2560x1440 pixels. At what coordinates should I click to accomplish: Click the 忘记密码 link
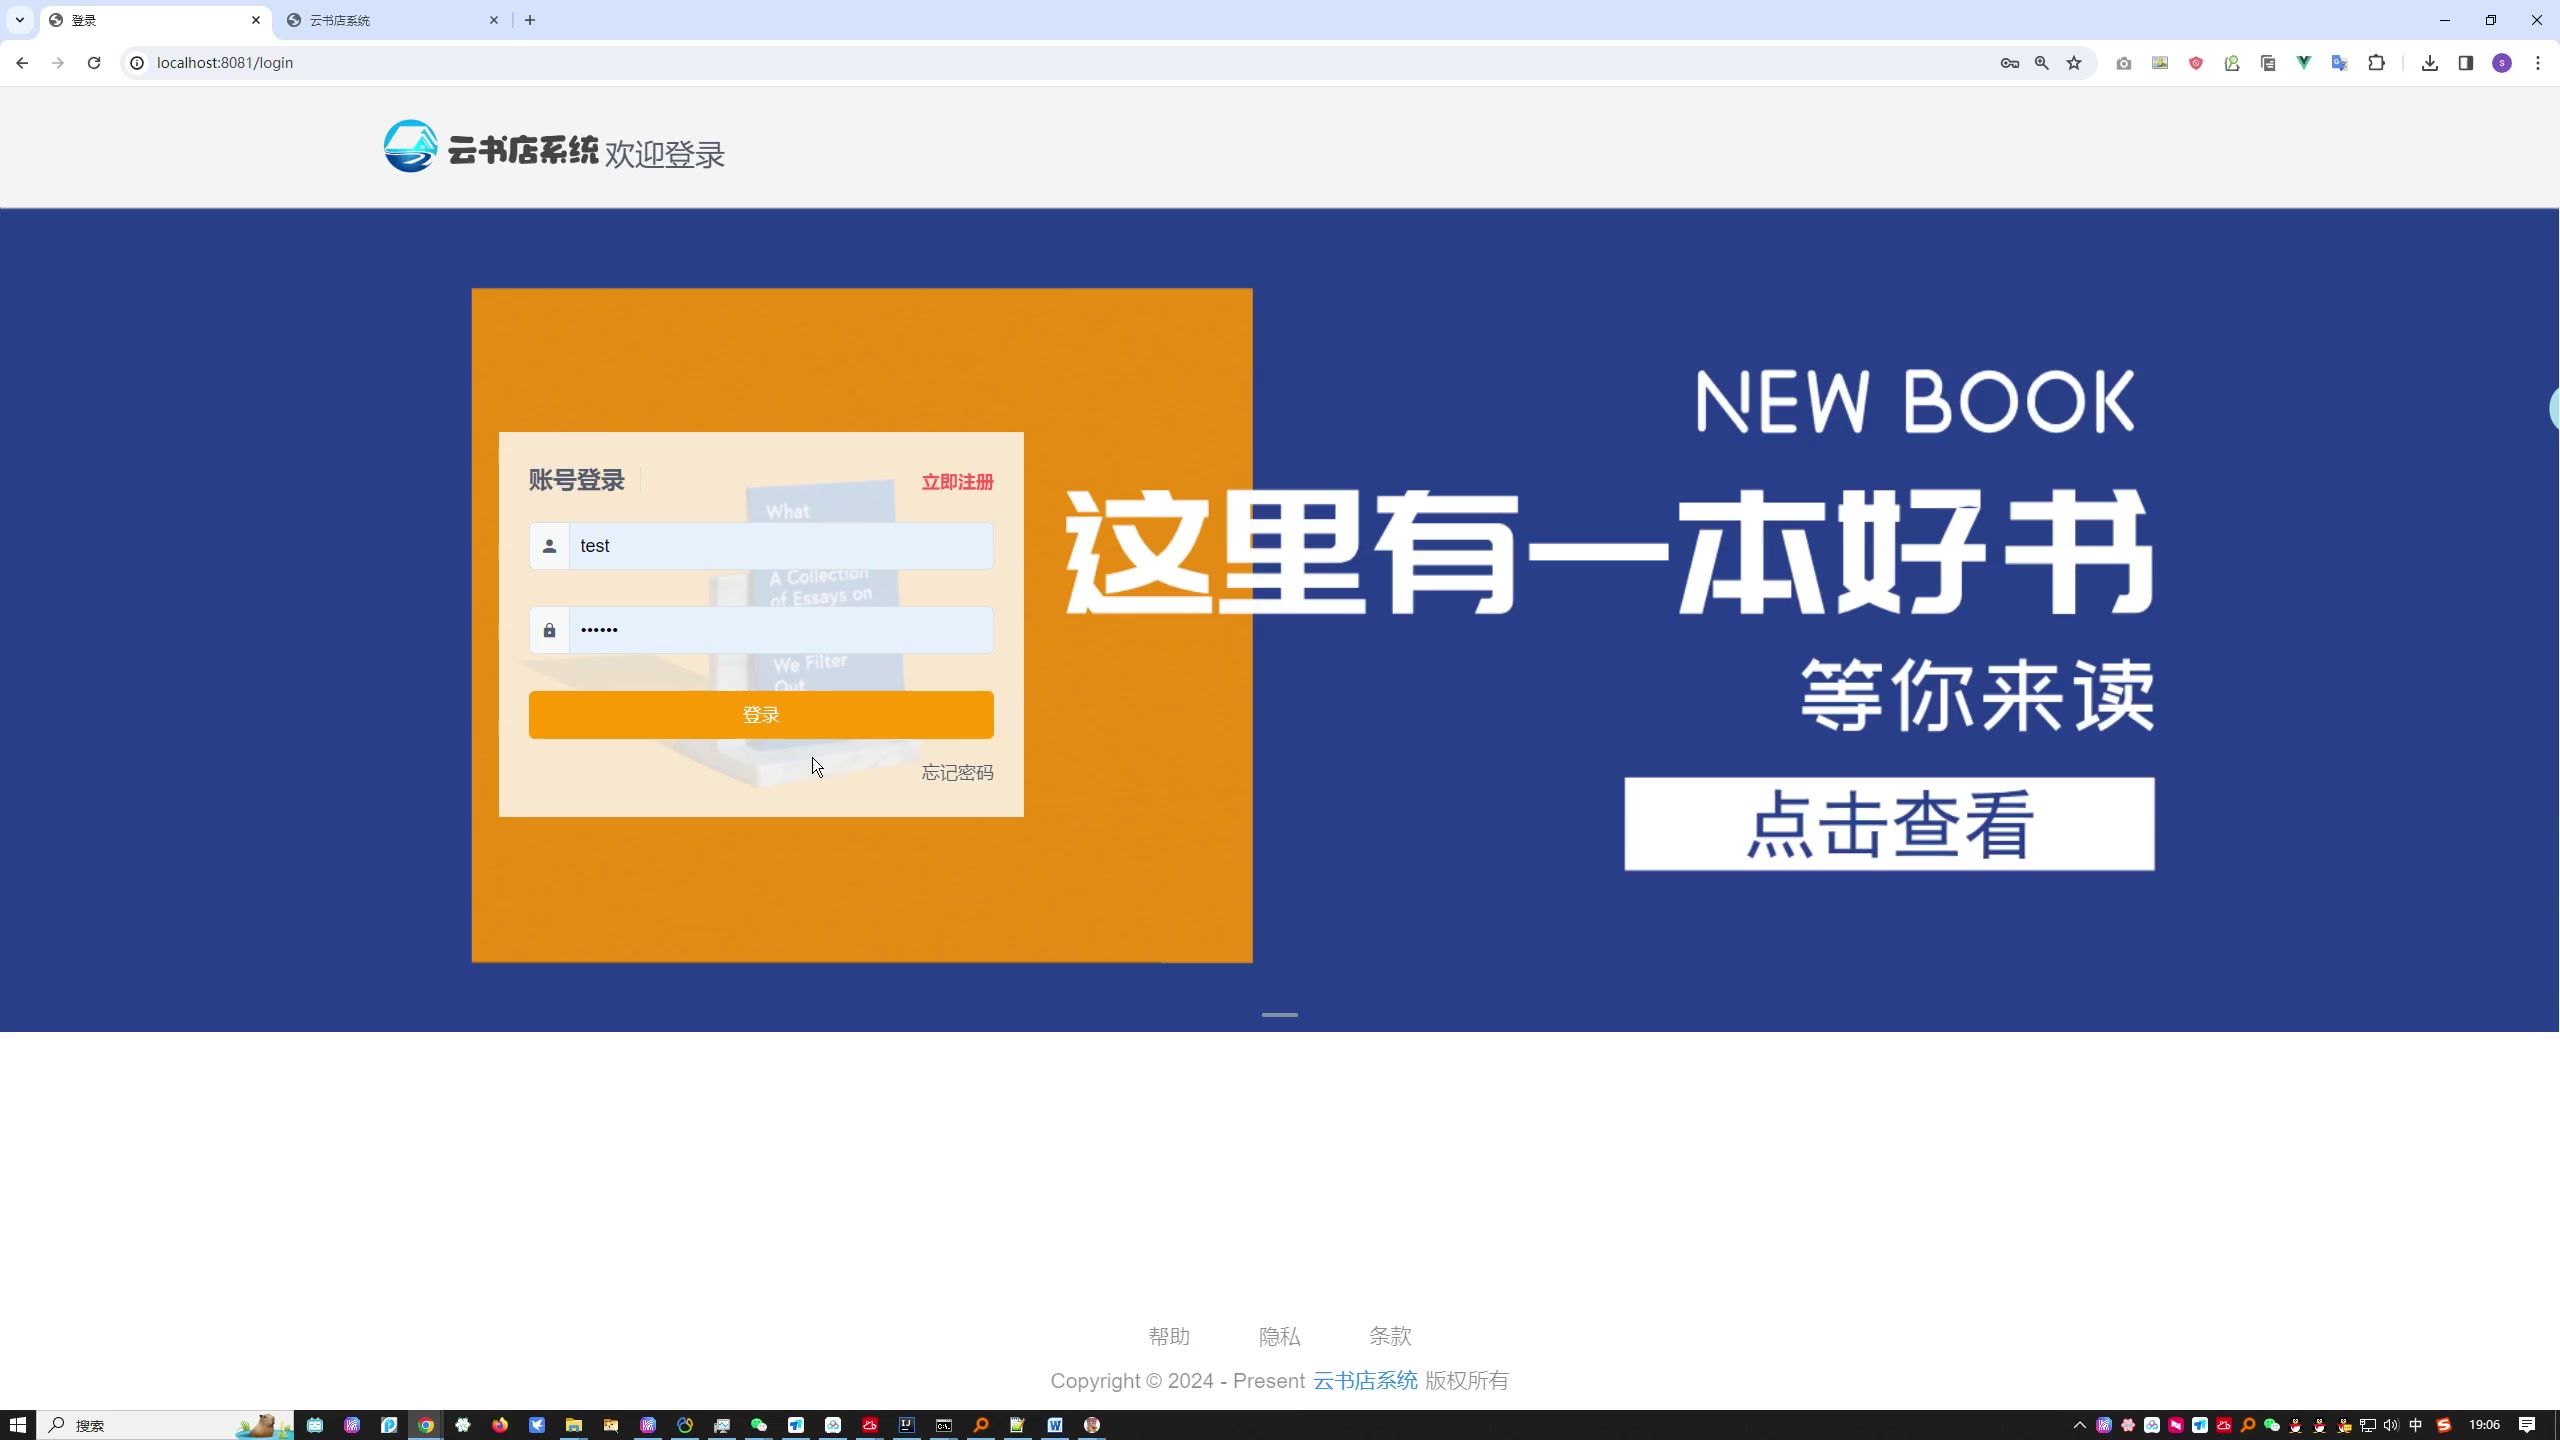point(957,772)
